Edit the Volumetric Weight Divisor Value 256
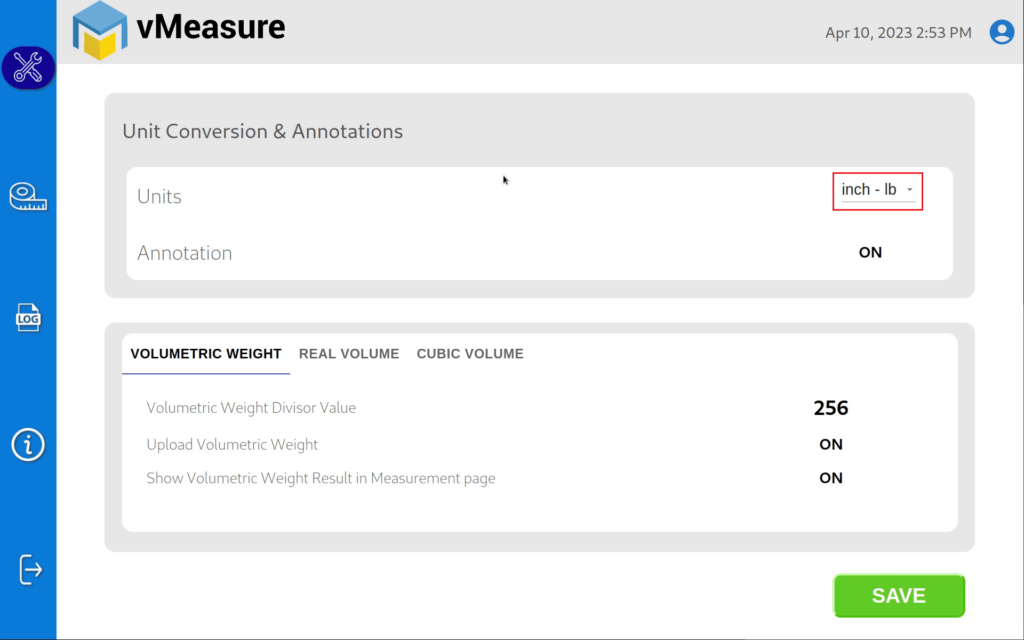Viewport: 1024px width, 640px height. [x=831, y=408]
